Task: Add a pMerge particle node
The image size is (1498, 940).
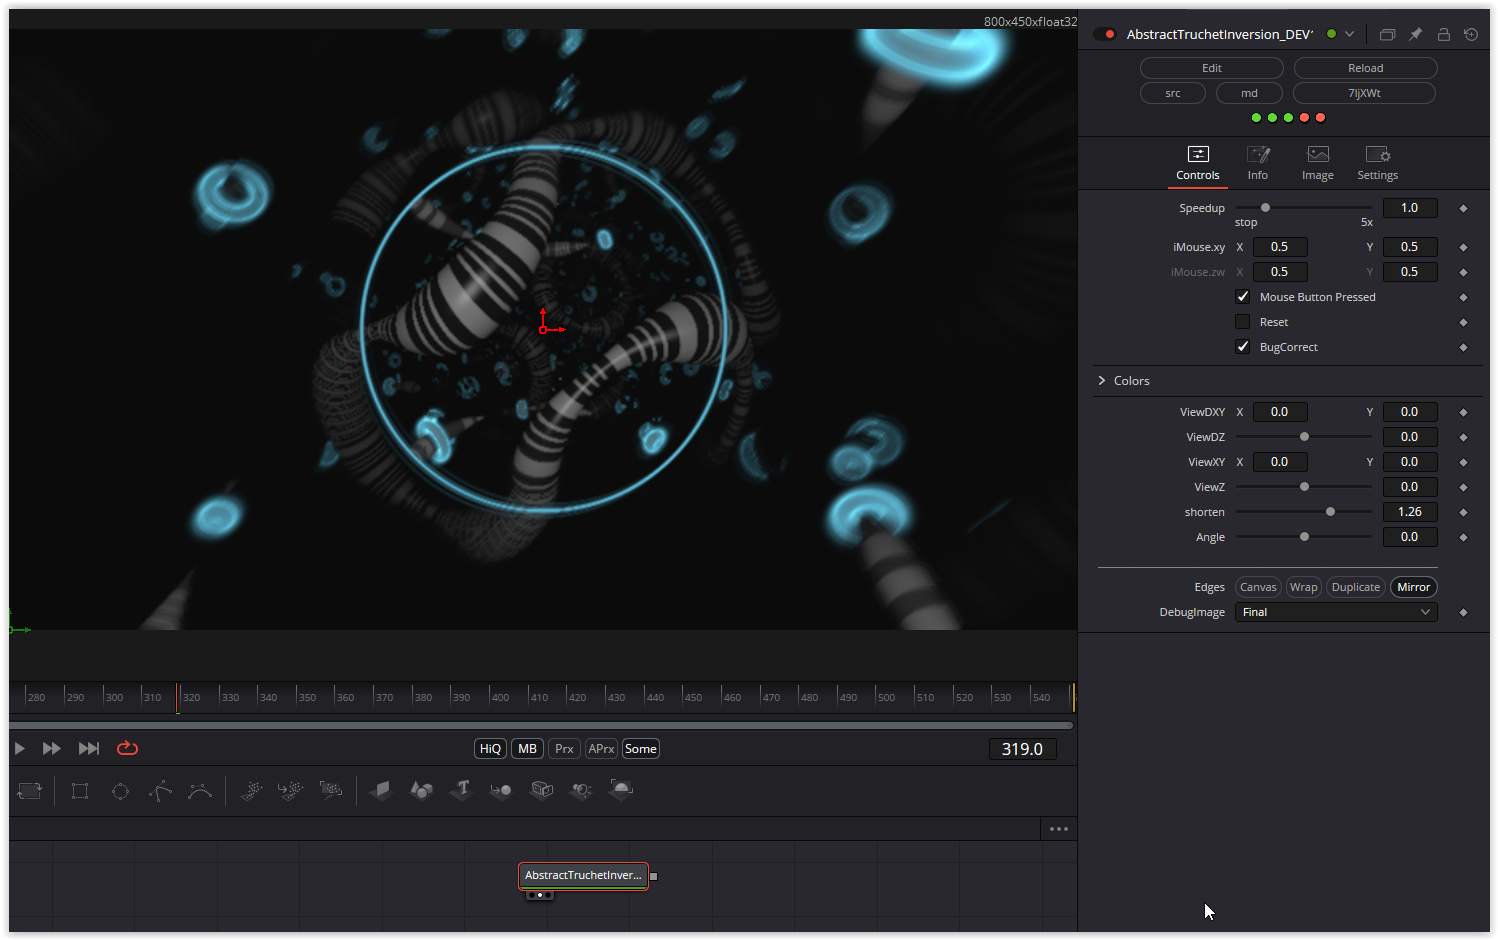Action: click(291, 791)
